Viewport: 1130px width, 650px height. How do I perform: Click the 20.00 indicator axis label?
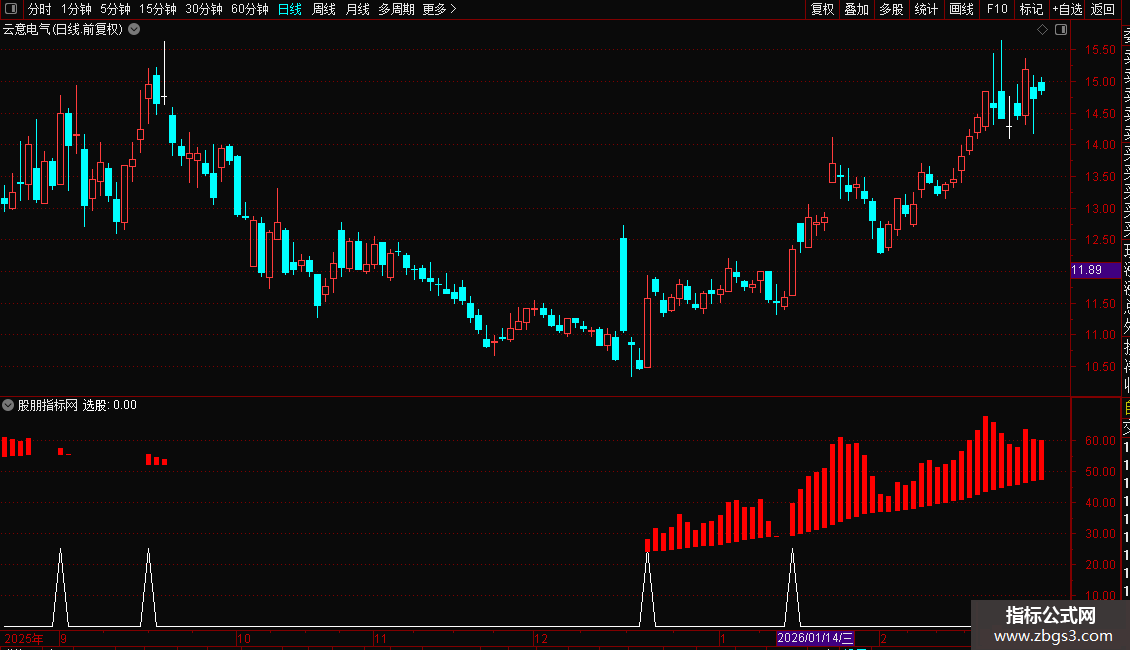click(1100, 565)
